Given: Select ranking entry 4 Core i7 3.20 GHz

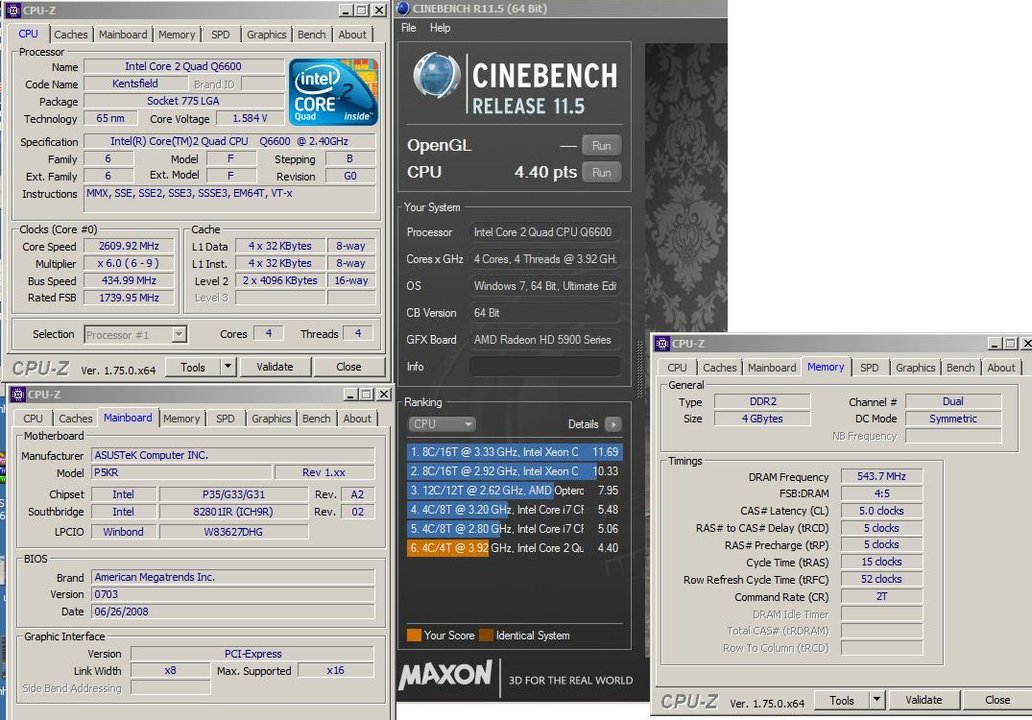Looking at the screenshot, I should (515, 509).
